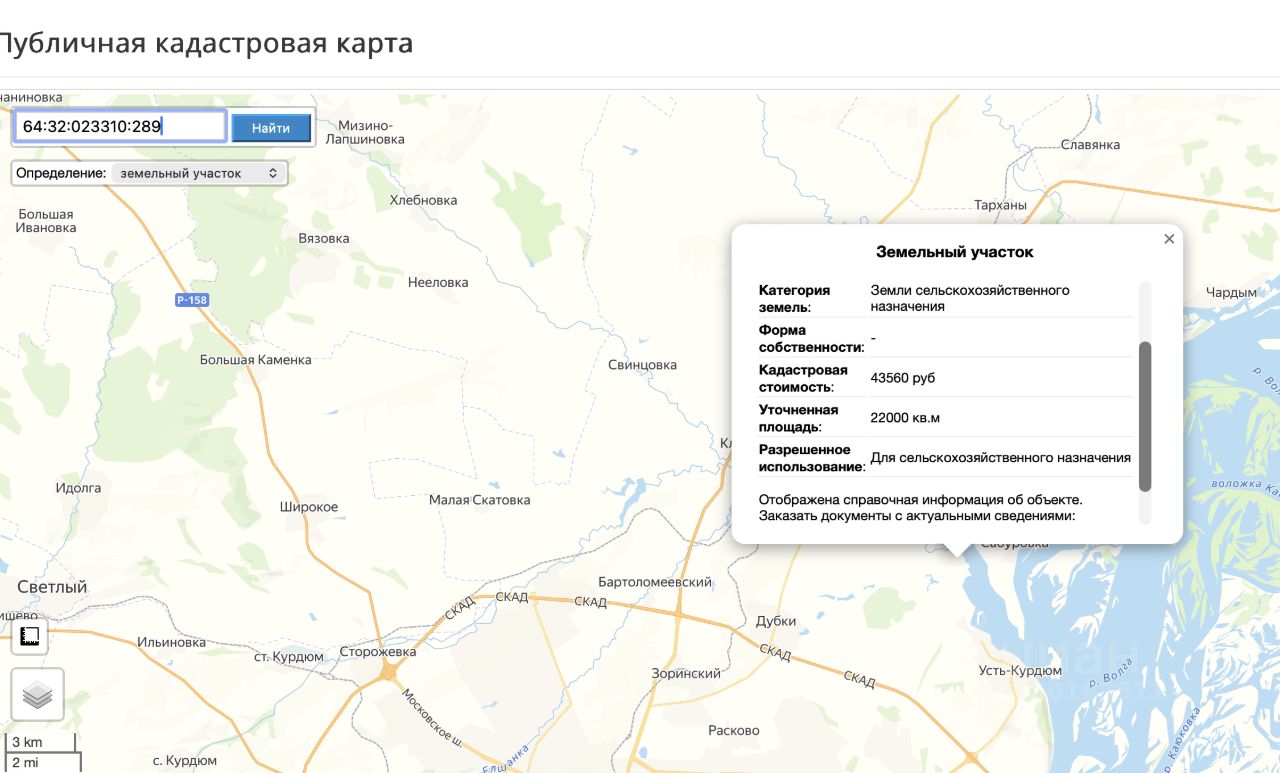Click the Светлый town label on the map
This screenshot has height=773, width=1280.
pos(52,587)
